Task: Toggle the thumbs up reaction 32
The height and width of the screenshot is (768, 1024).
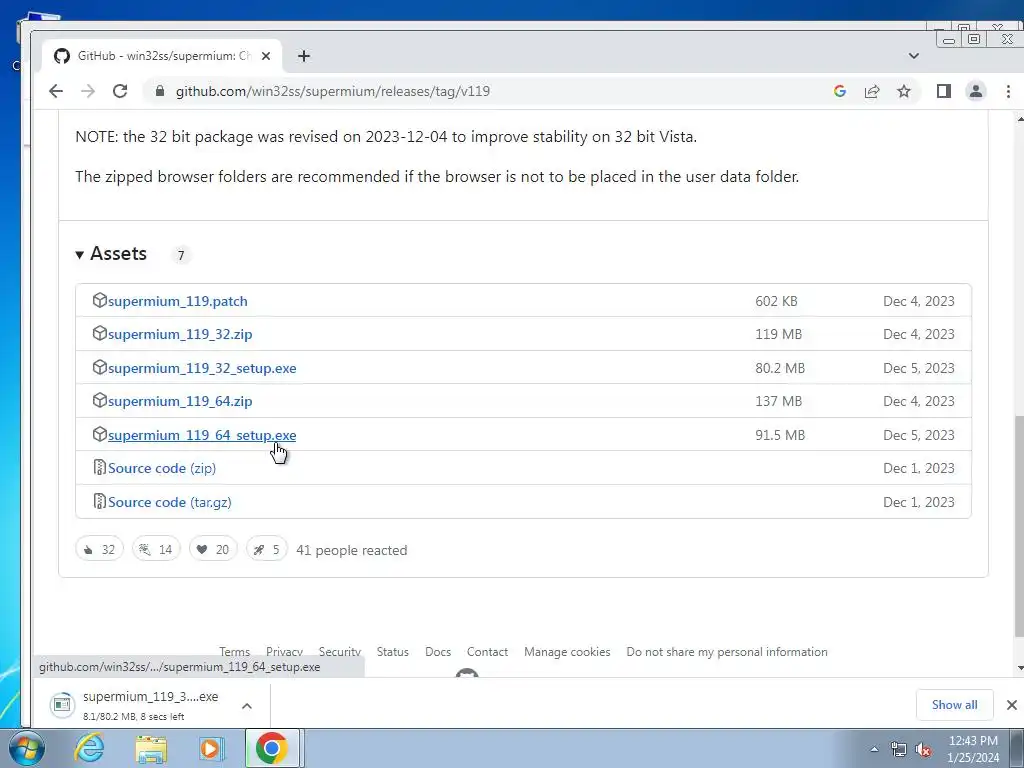Action: [x=99, y=550]
